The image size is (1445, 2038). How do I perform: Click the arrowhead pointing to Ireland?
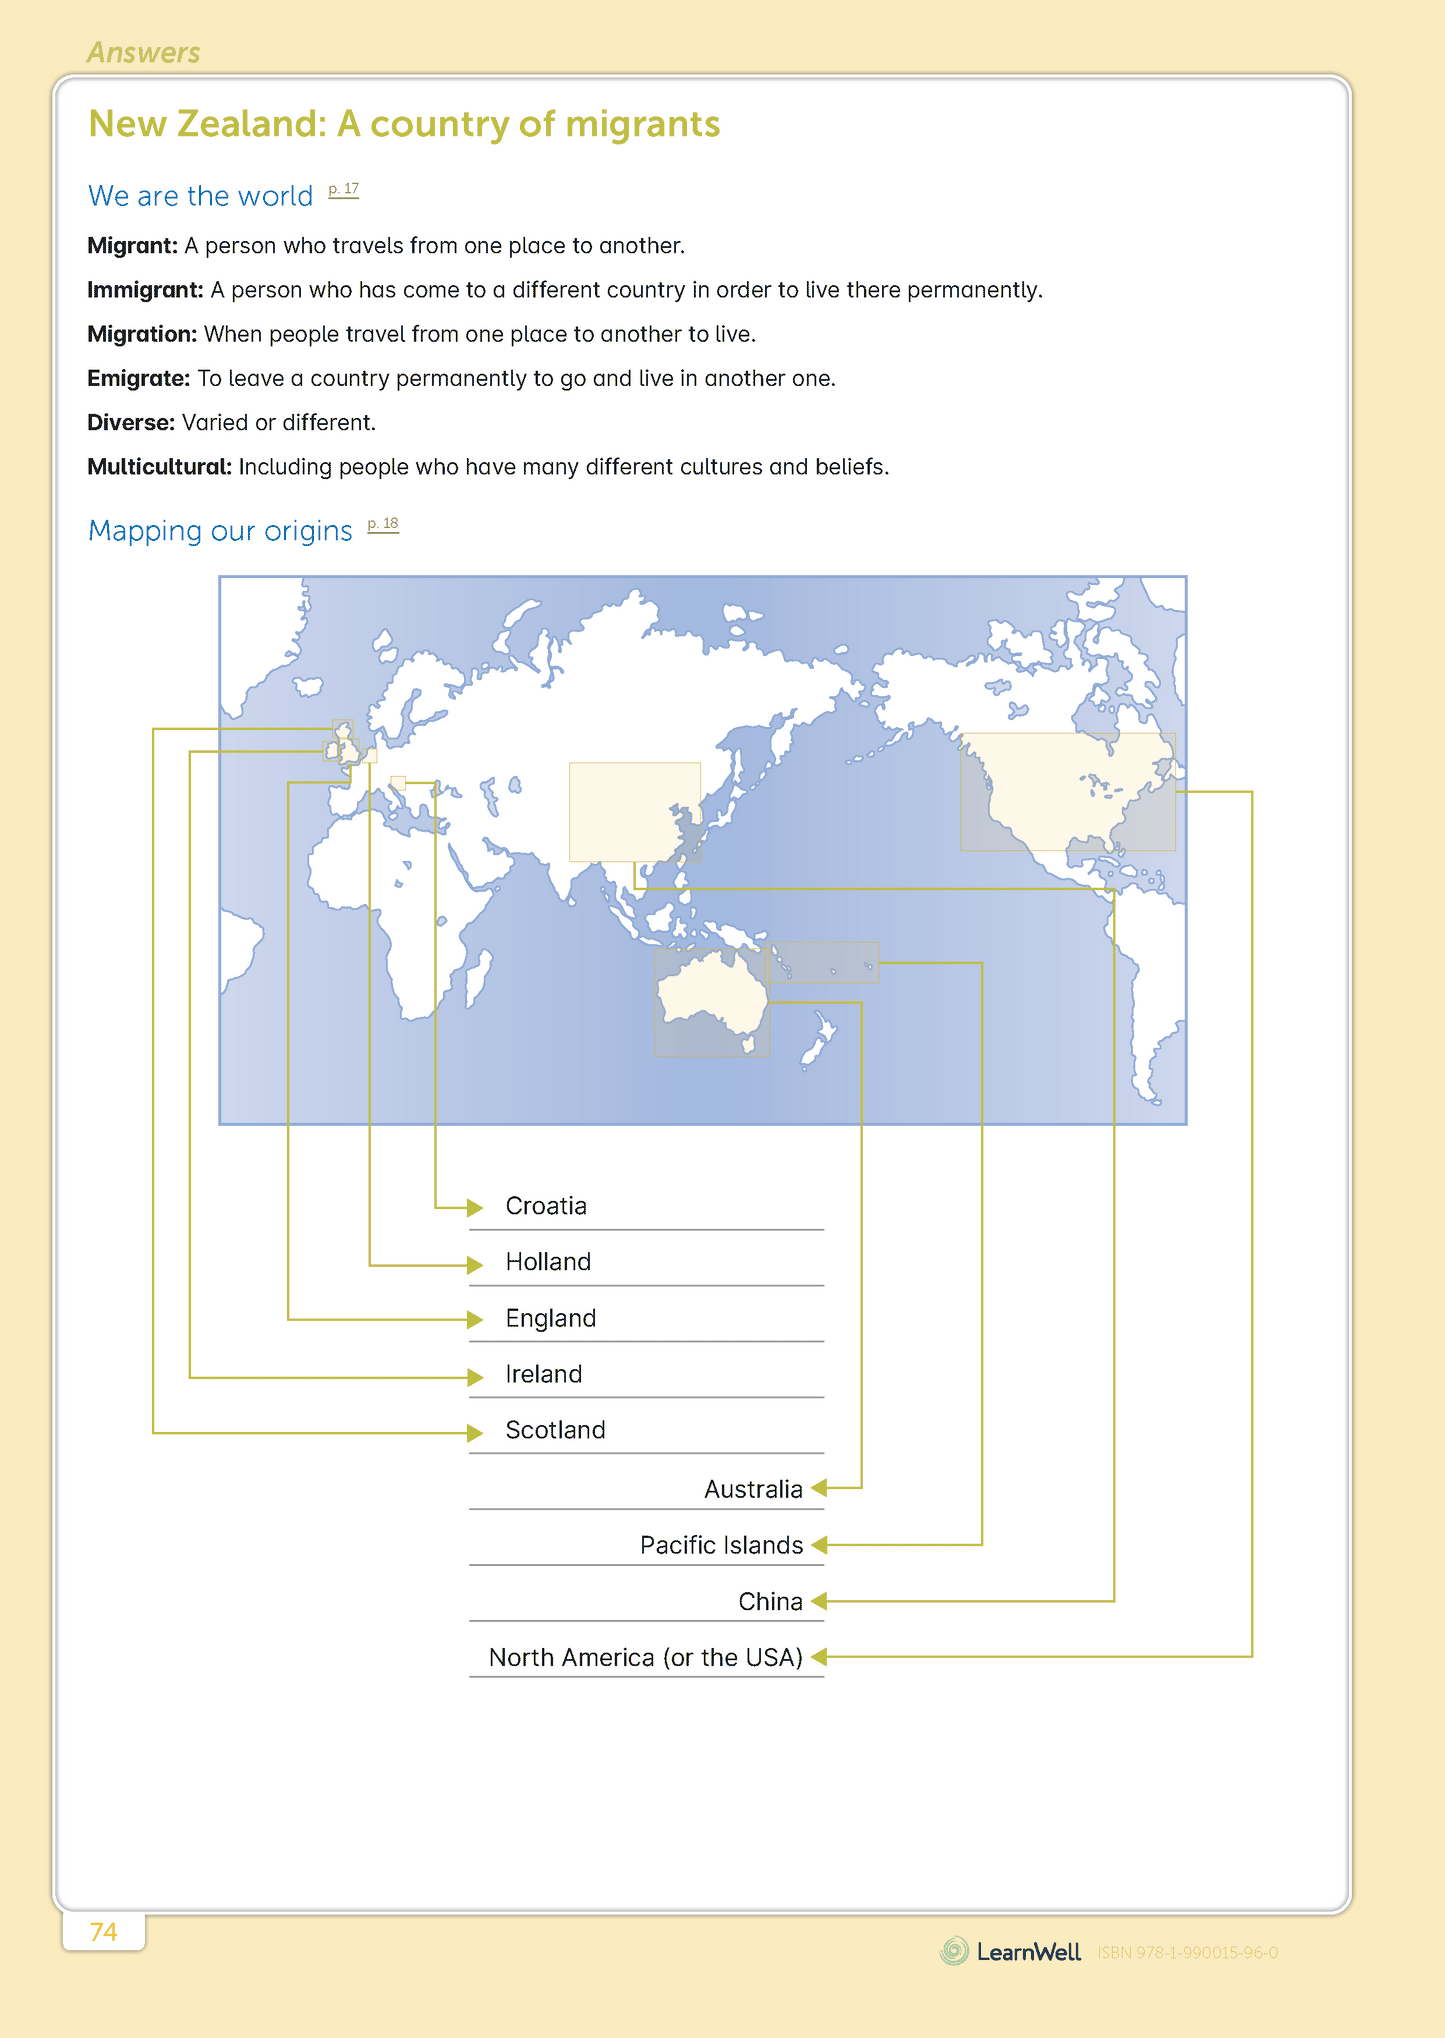[x=476, y=1378]
